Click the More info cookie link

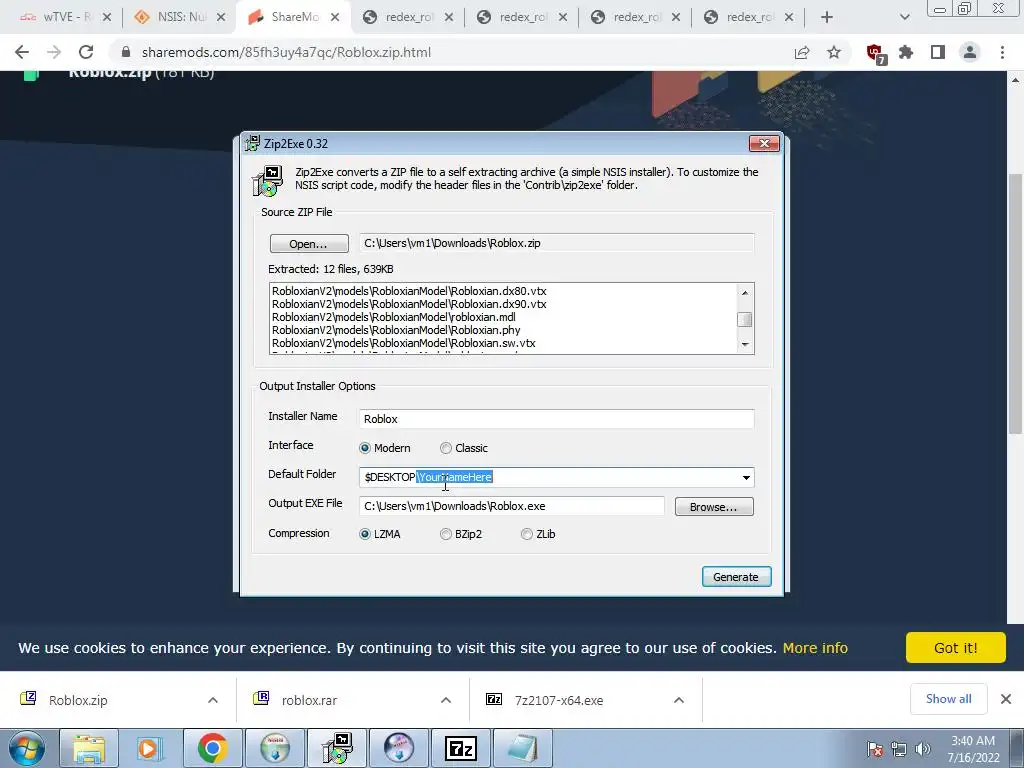pos(815,648)
